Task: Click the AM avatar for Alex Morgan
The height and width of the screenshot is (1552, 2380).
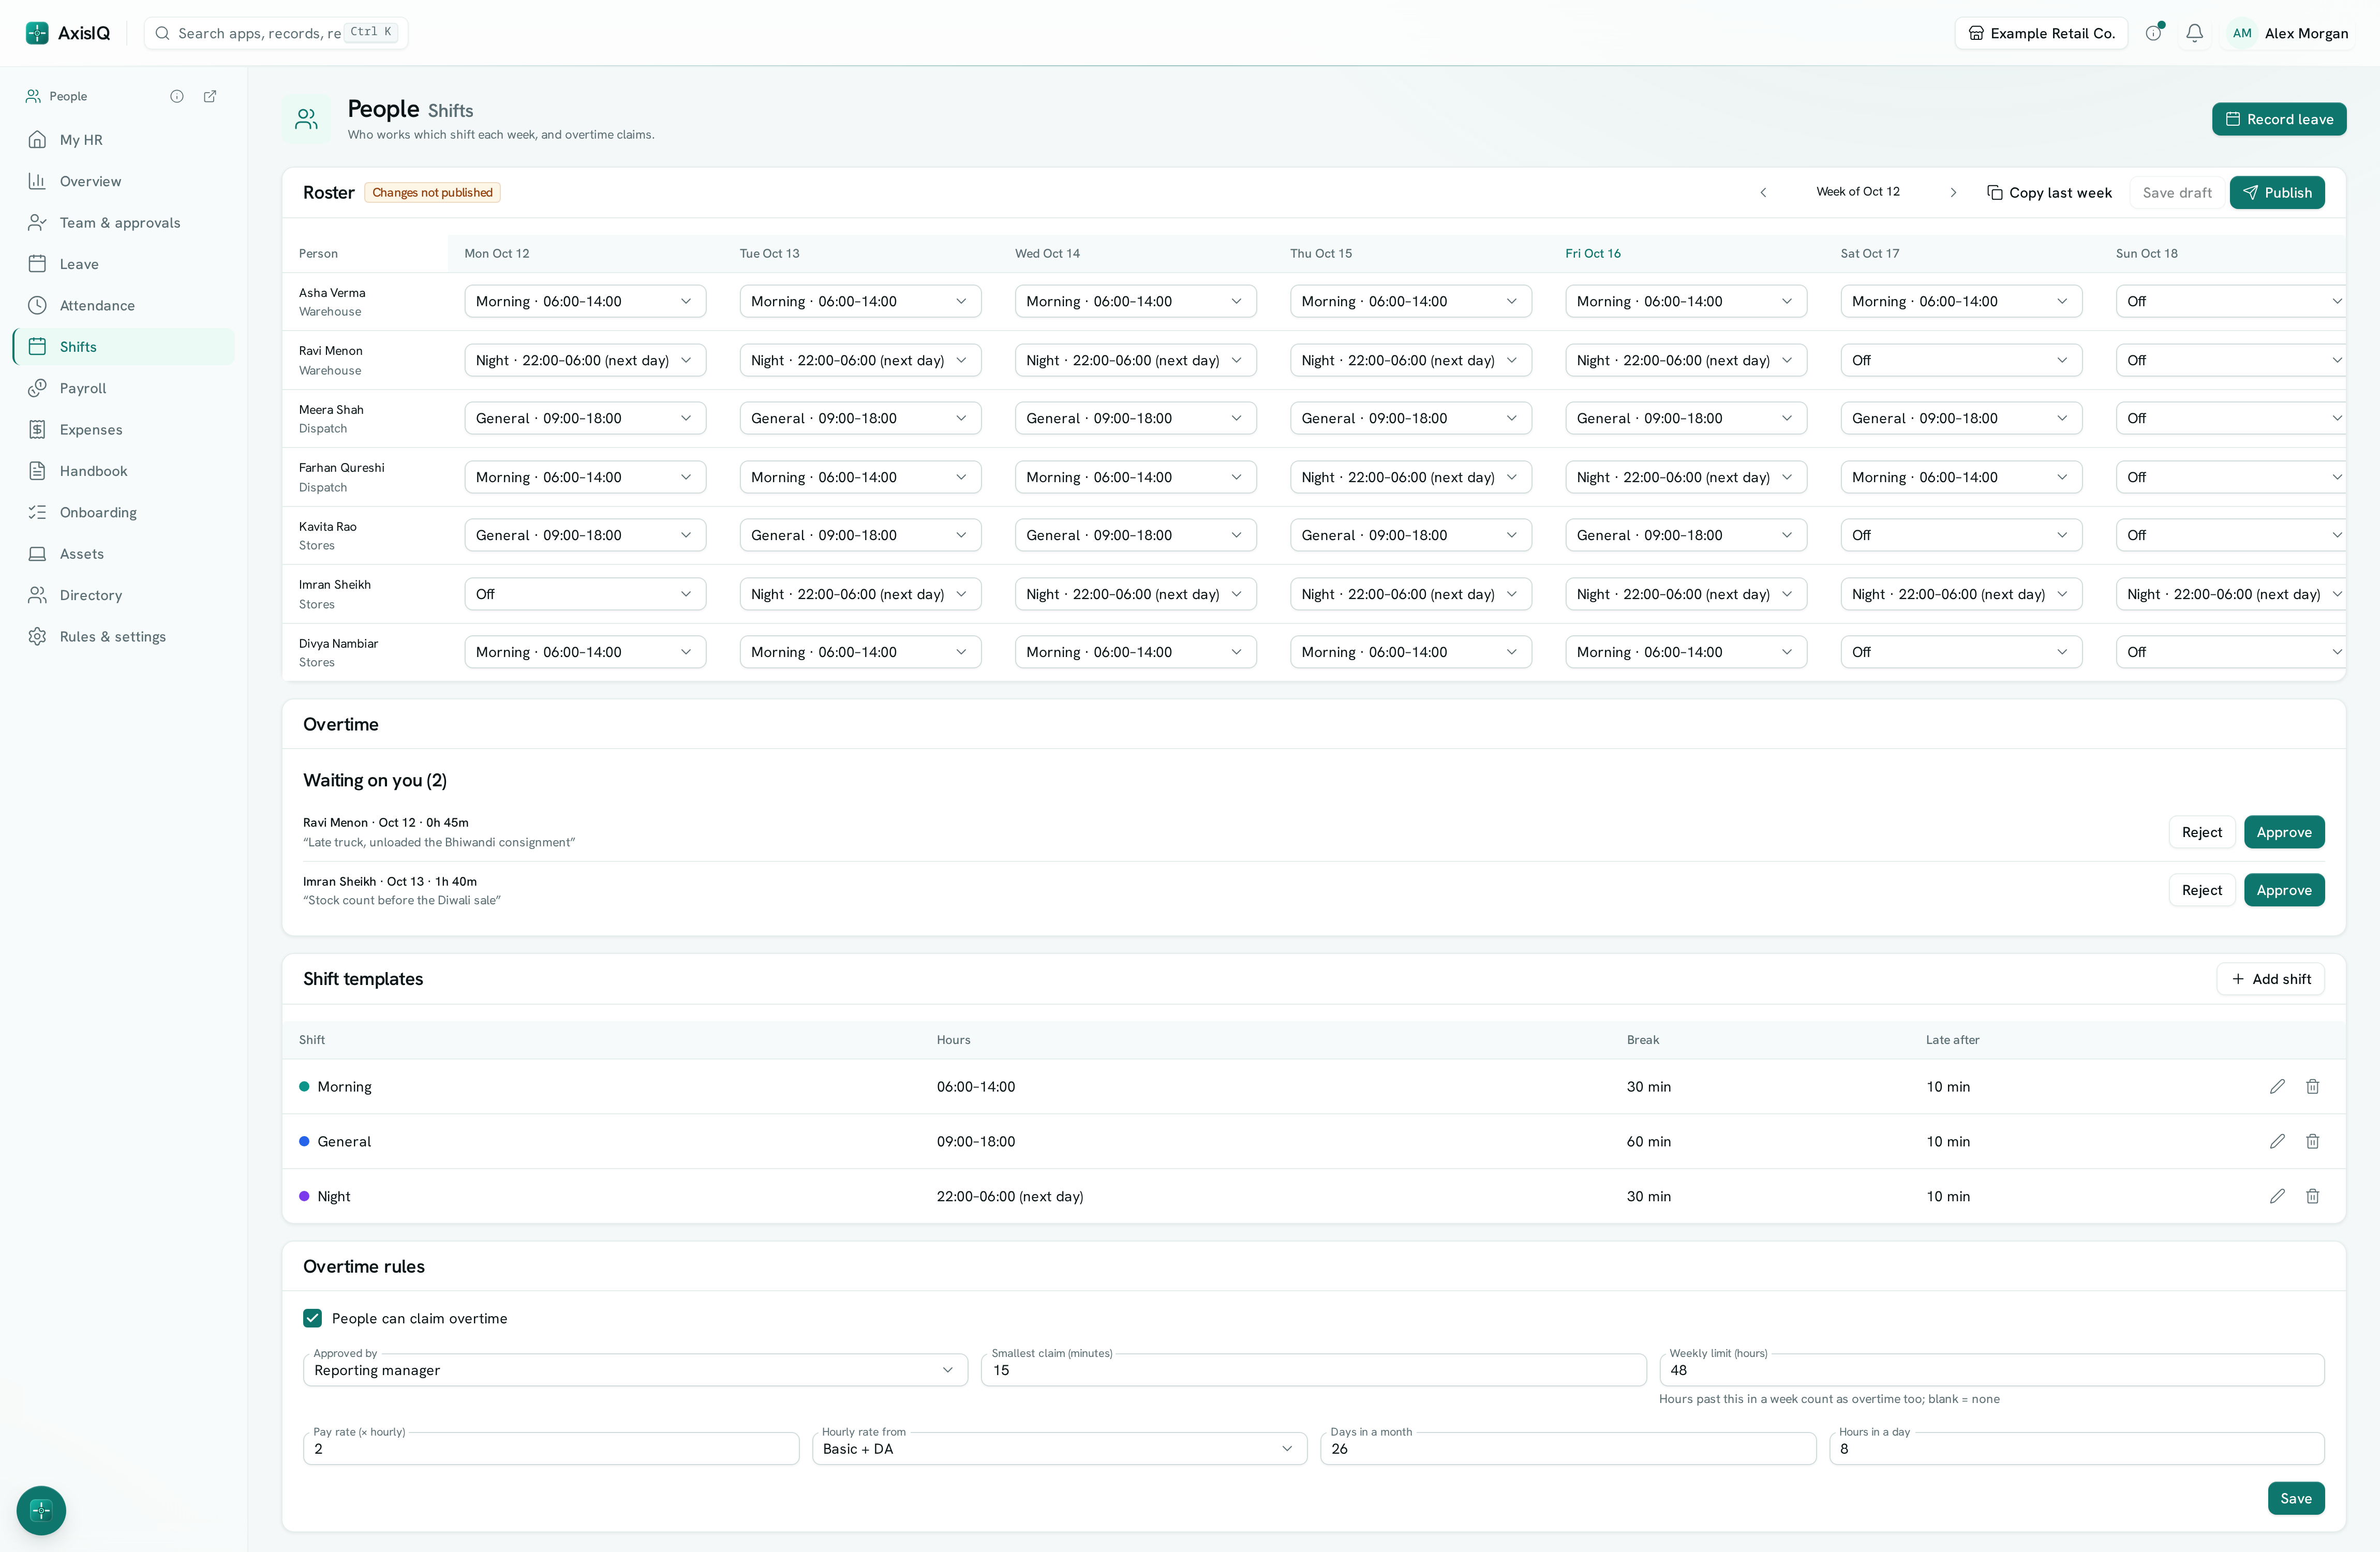Action: tap(2242, 33)
